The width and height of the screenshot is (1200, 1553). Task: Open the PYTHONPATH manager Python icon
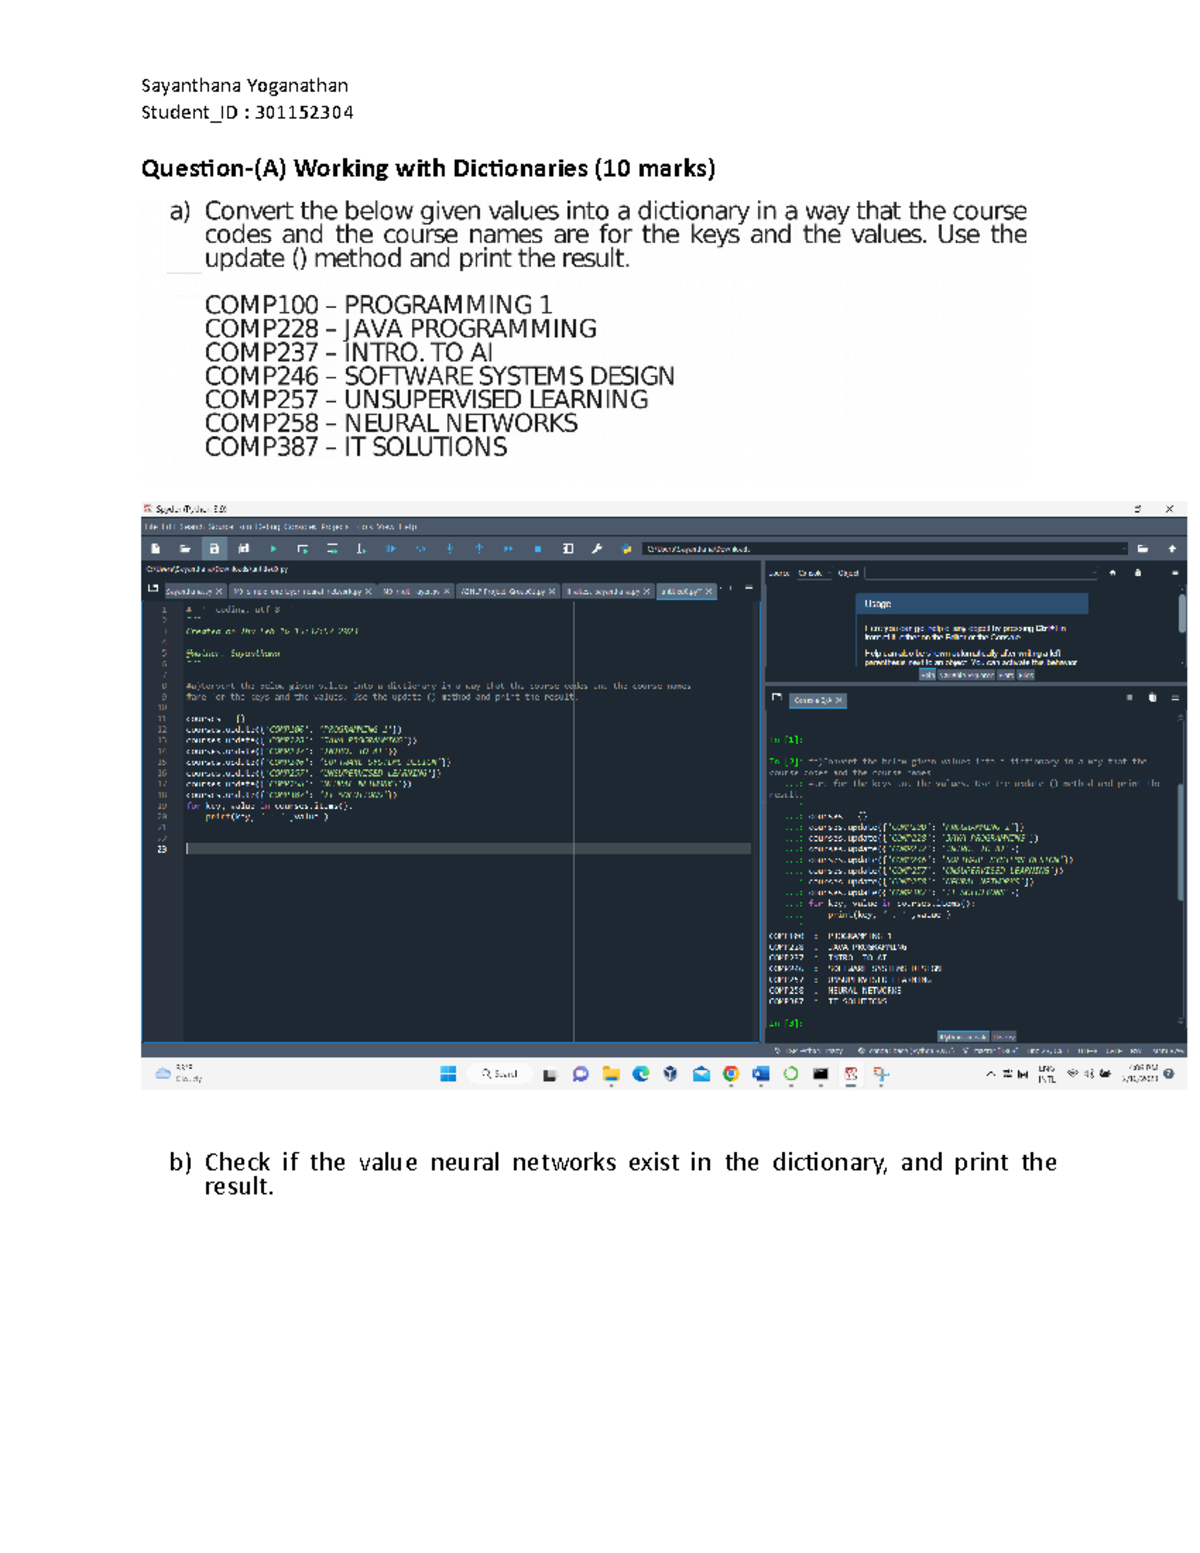(626, 549)
